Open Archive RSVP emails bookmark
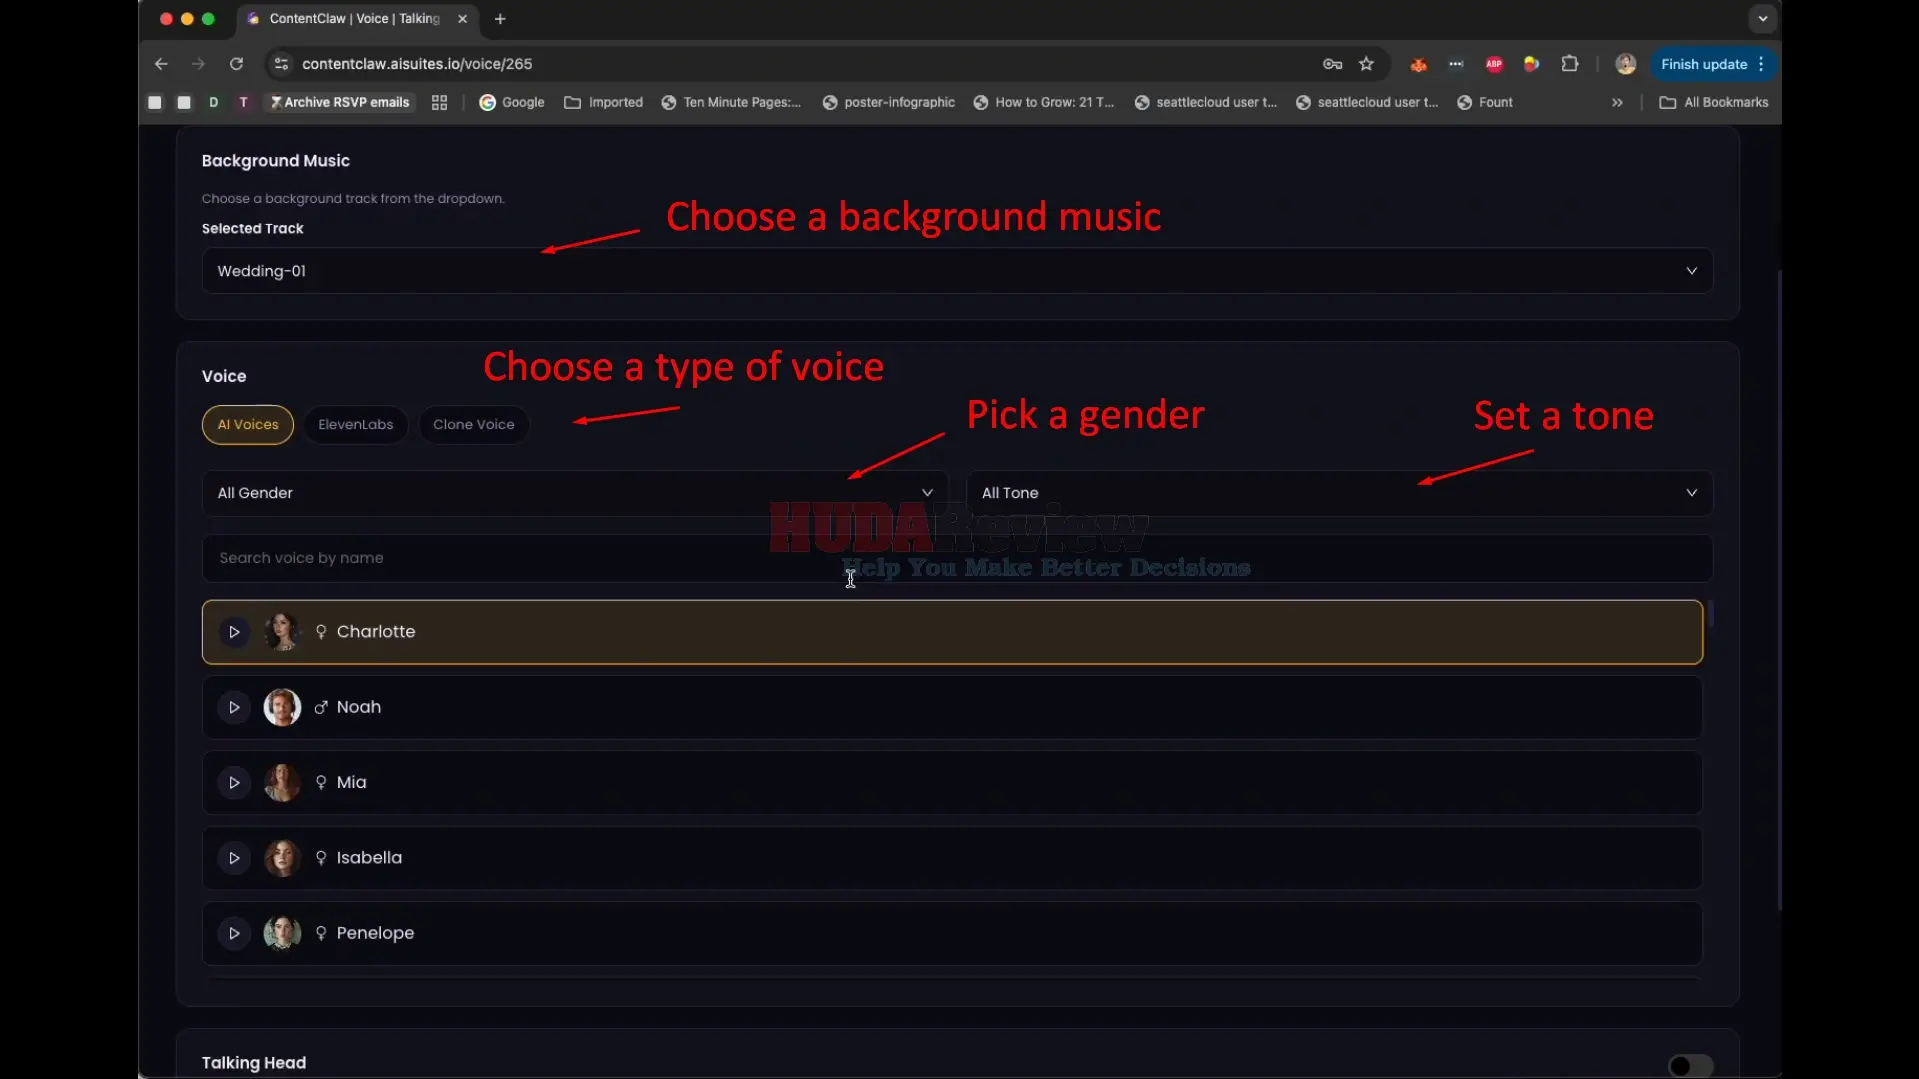The width and height of the screenshot is (1919, 1079). coord(340,102)
